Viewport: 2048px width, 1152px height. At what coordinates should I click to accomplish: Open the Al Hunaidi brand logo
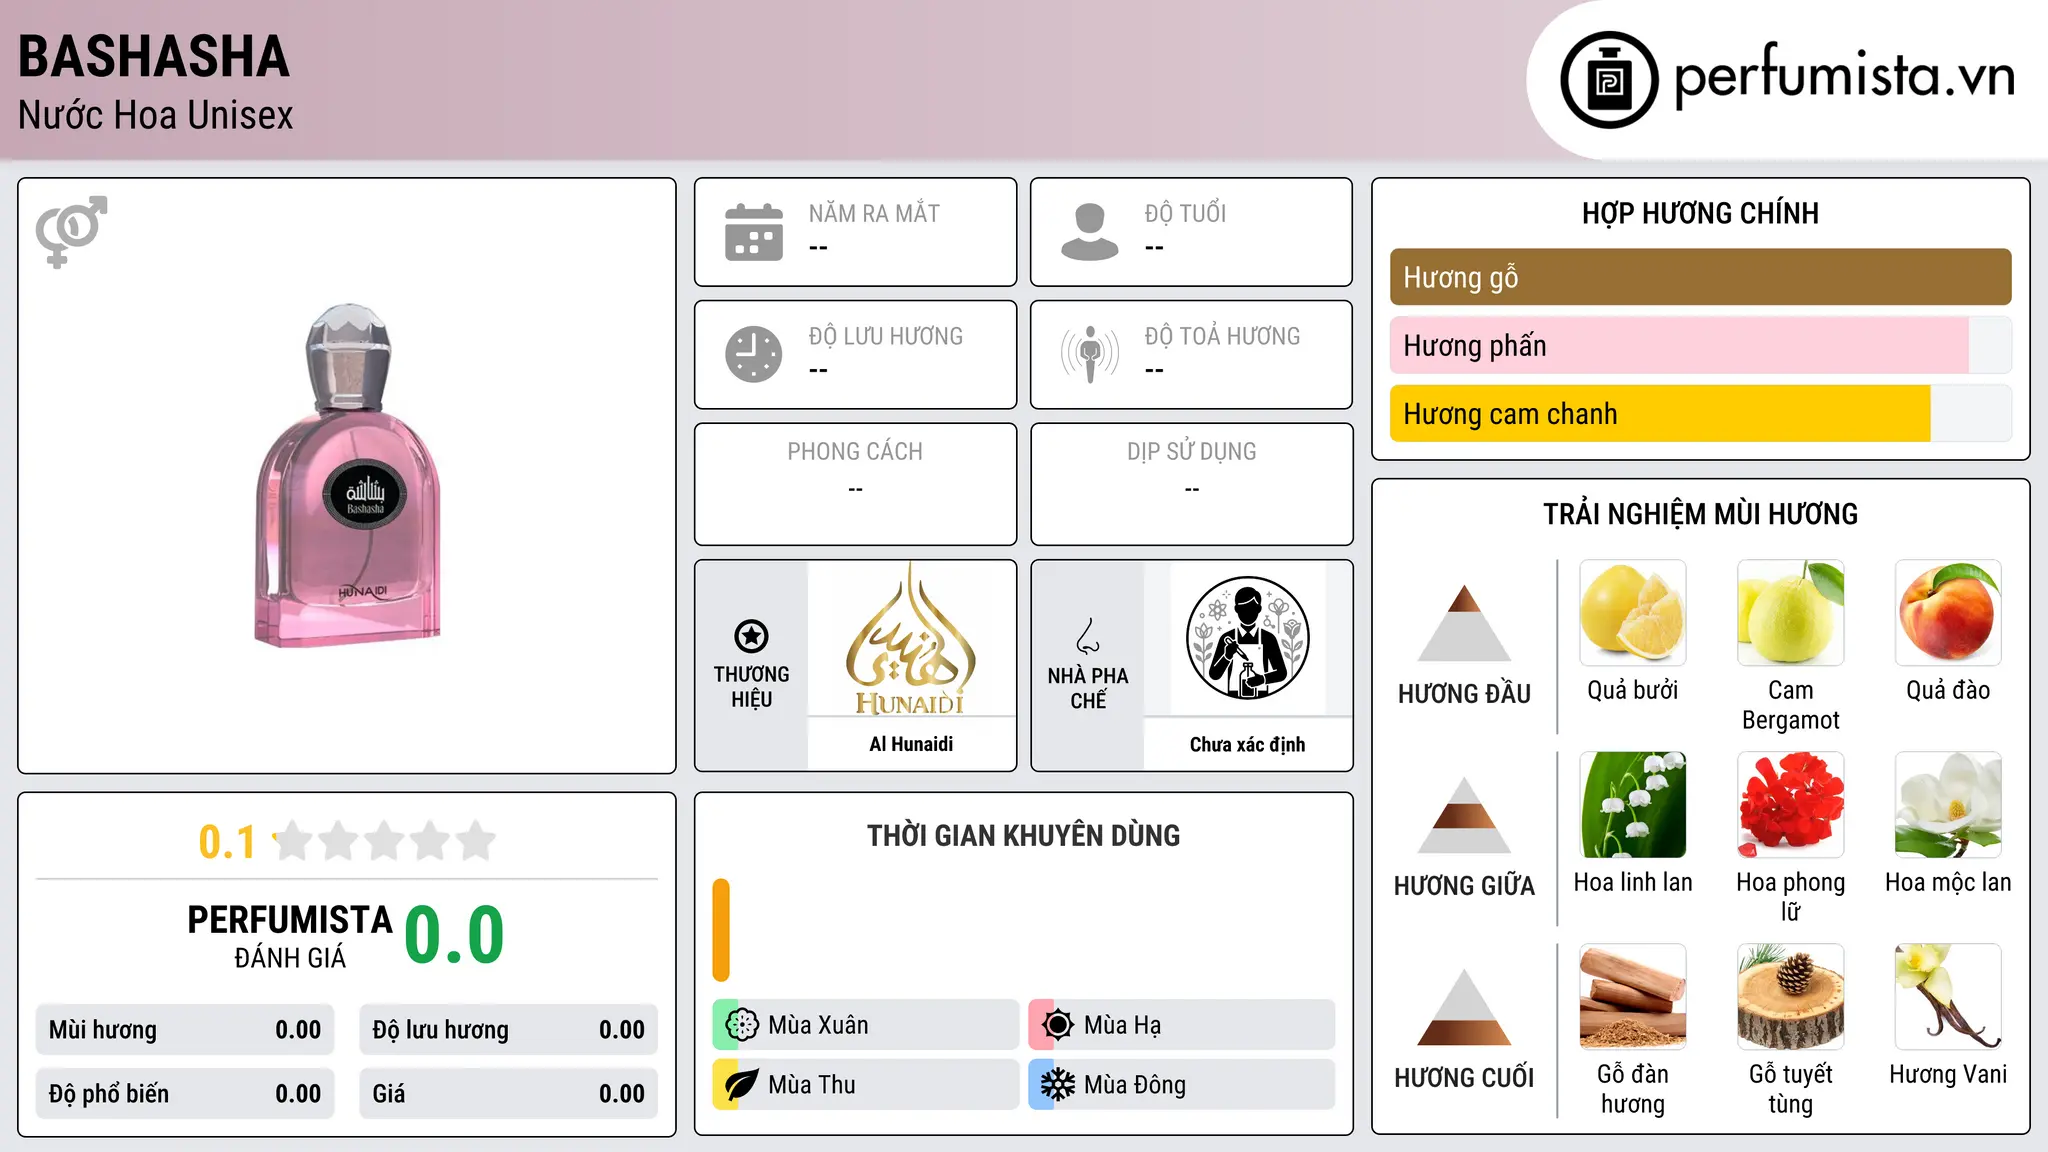(x=911, y=638)
